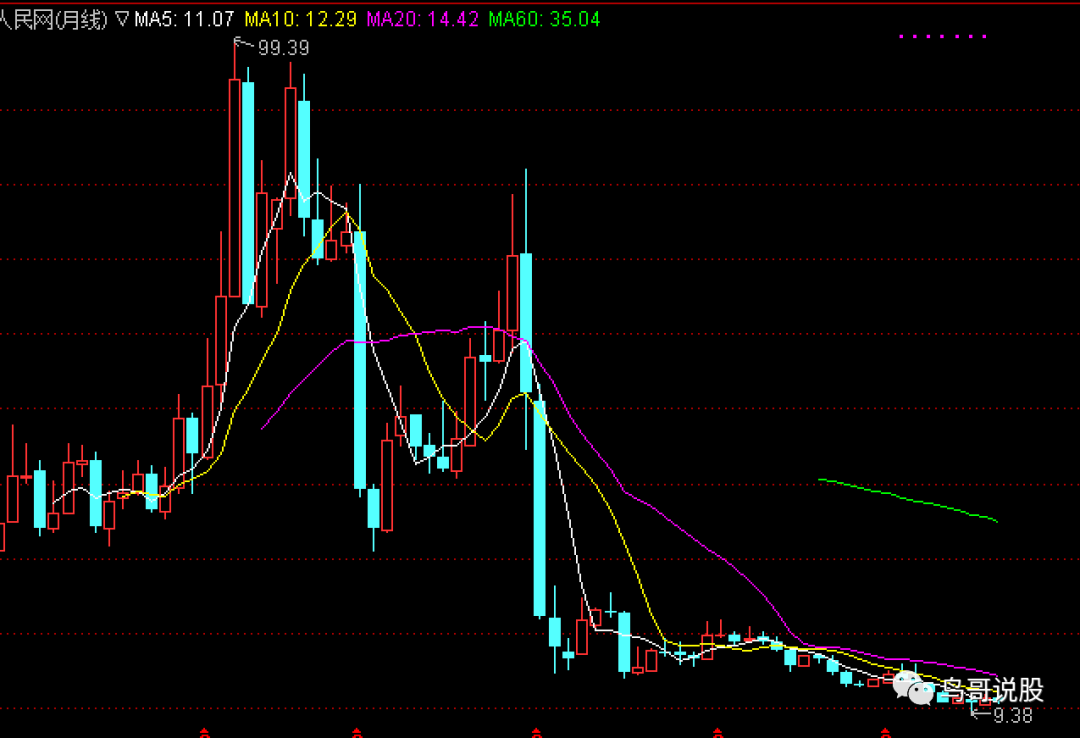Image resolution: width=1080 pixels, height=738 pixels.
Task: Click the 人民网(月线) chart title
Action: pos(53,19)
